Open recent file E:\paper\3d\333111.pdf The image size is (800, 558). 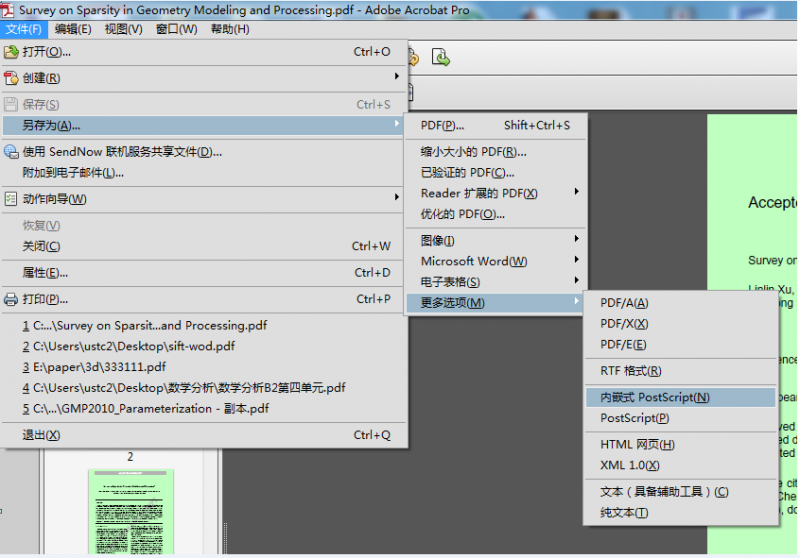[x=204, y=367]
